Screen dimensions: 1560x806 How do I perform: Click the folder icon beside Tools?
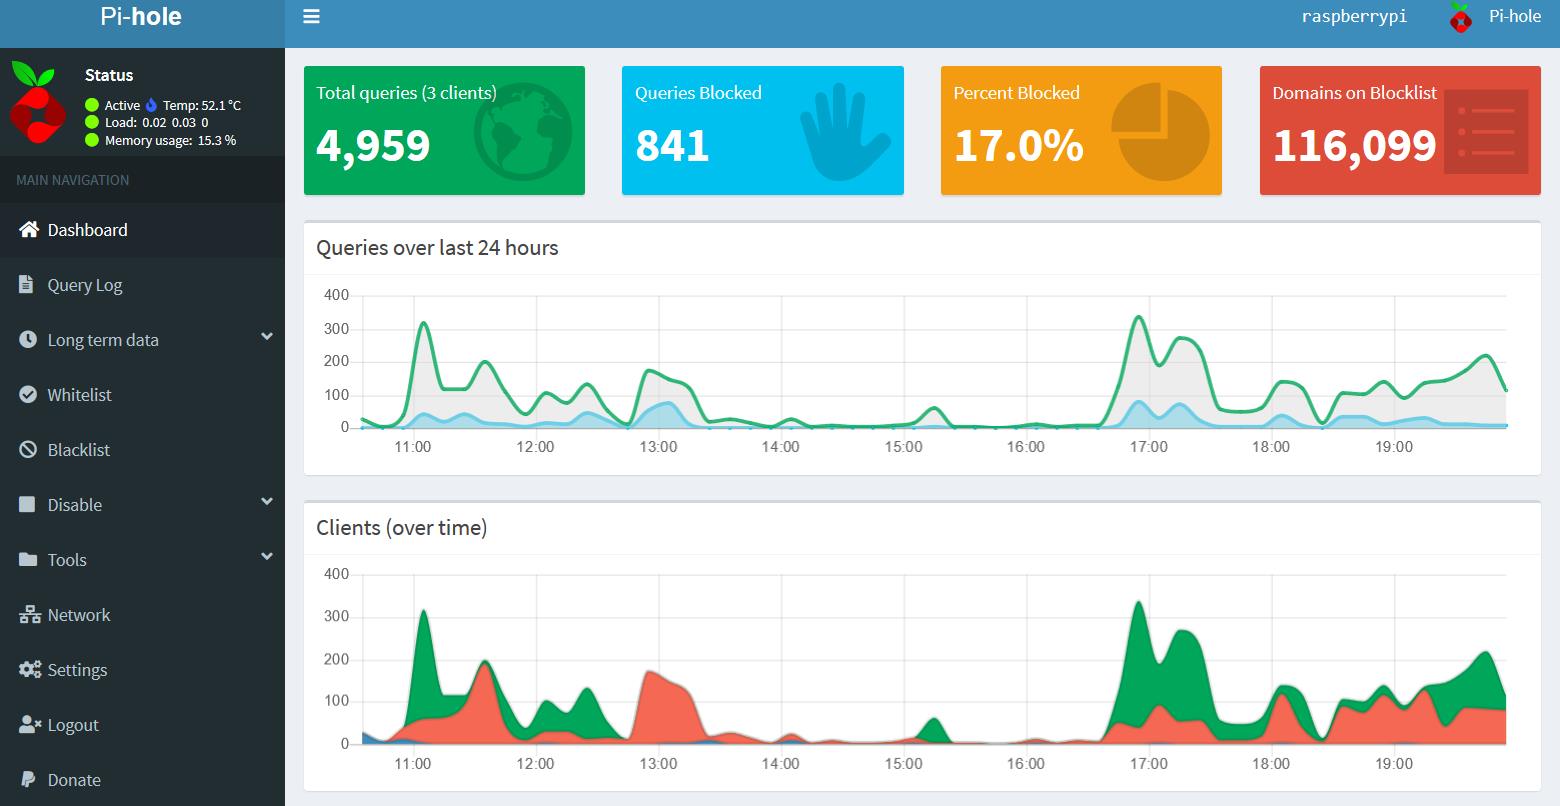point(28,559)
